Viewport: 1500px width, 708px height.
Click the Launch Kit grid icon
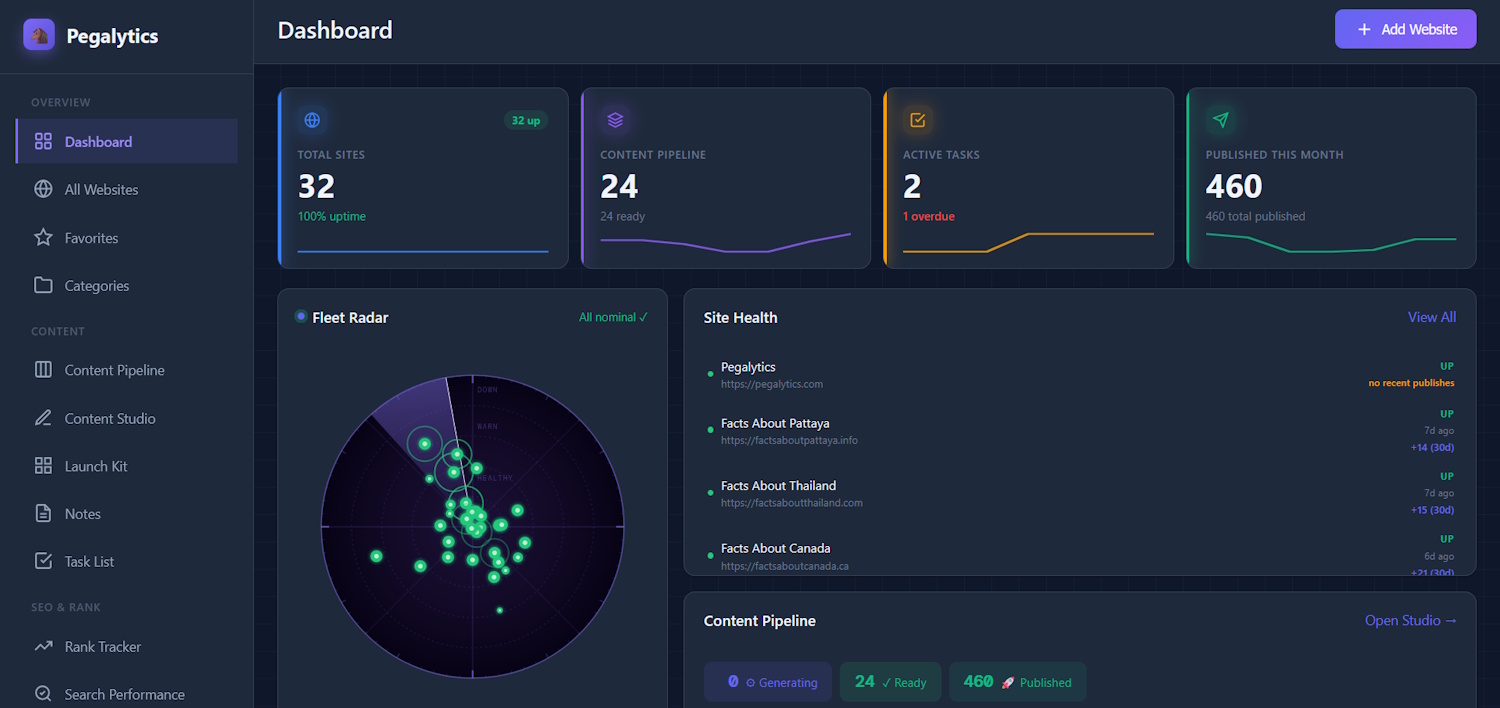point(43,466)
